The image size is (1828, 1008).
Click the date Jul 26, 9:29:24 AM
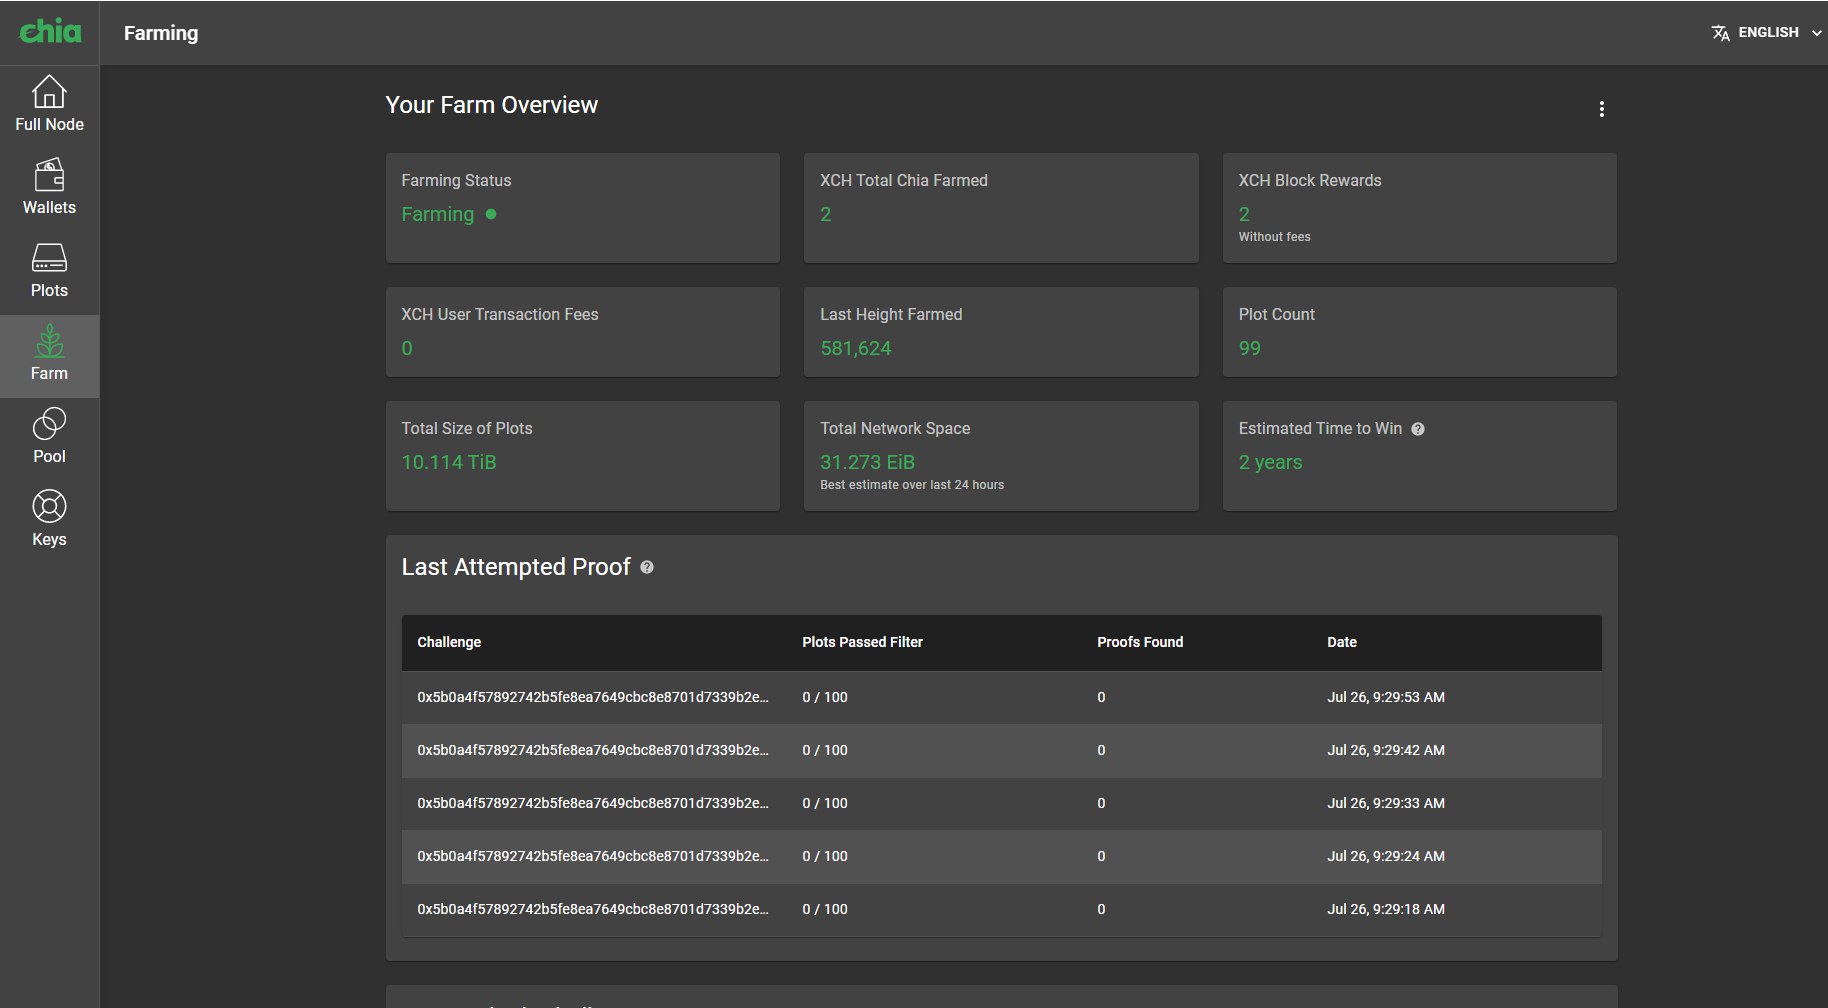point(1386,856)
